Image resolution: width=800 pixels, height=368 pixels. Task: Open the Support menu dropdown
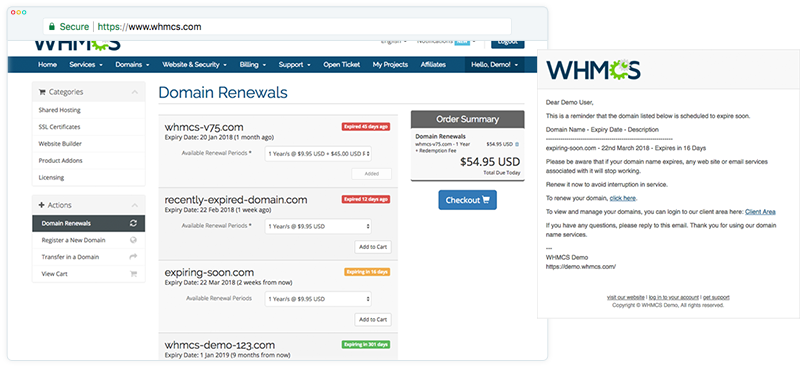pyautogui.click(x=294, y=65)
